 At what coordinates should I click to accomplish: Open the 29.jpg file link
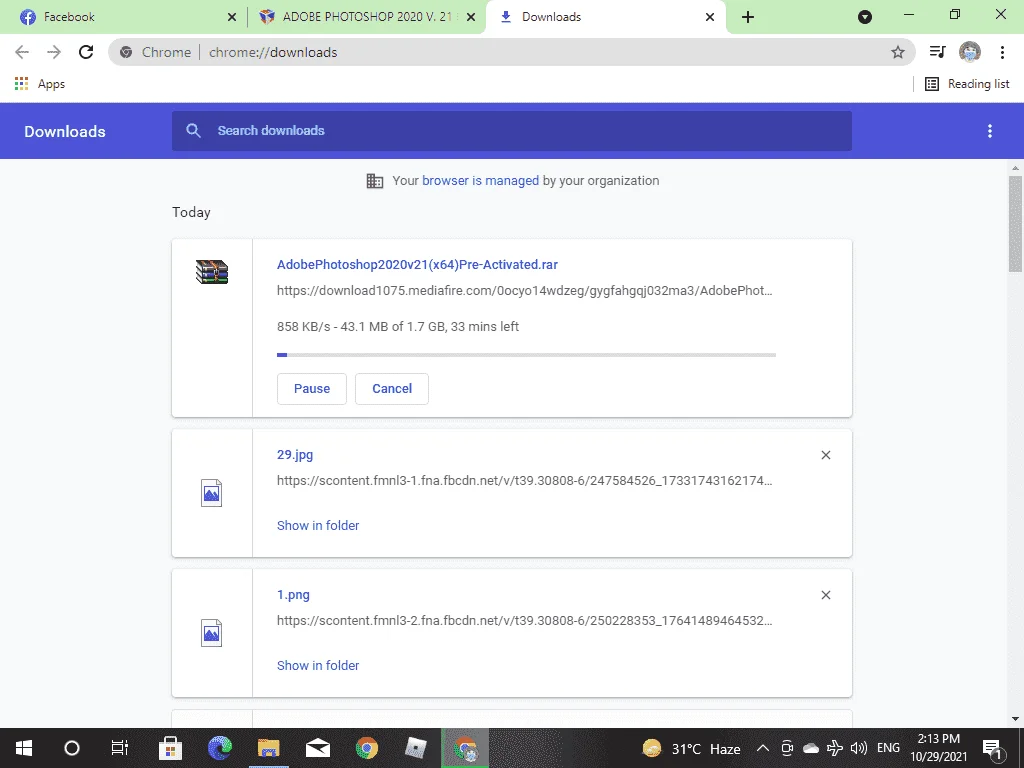pyautogui.click(x=295, y=455)
